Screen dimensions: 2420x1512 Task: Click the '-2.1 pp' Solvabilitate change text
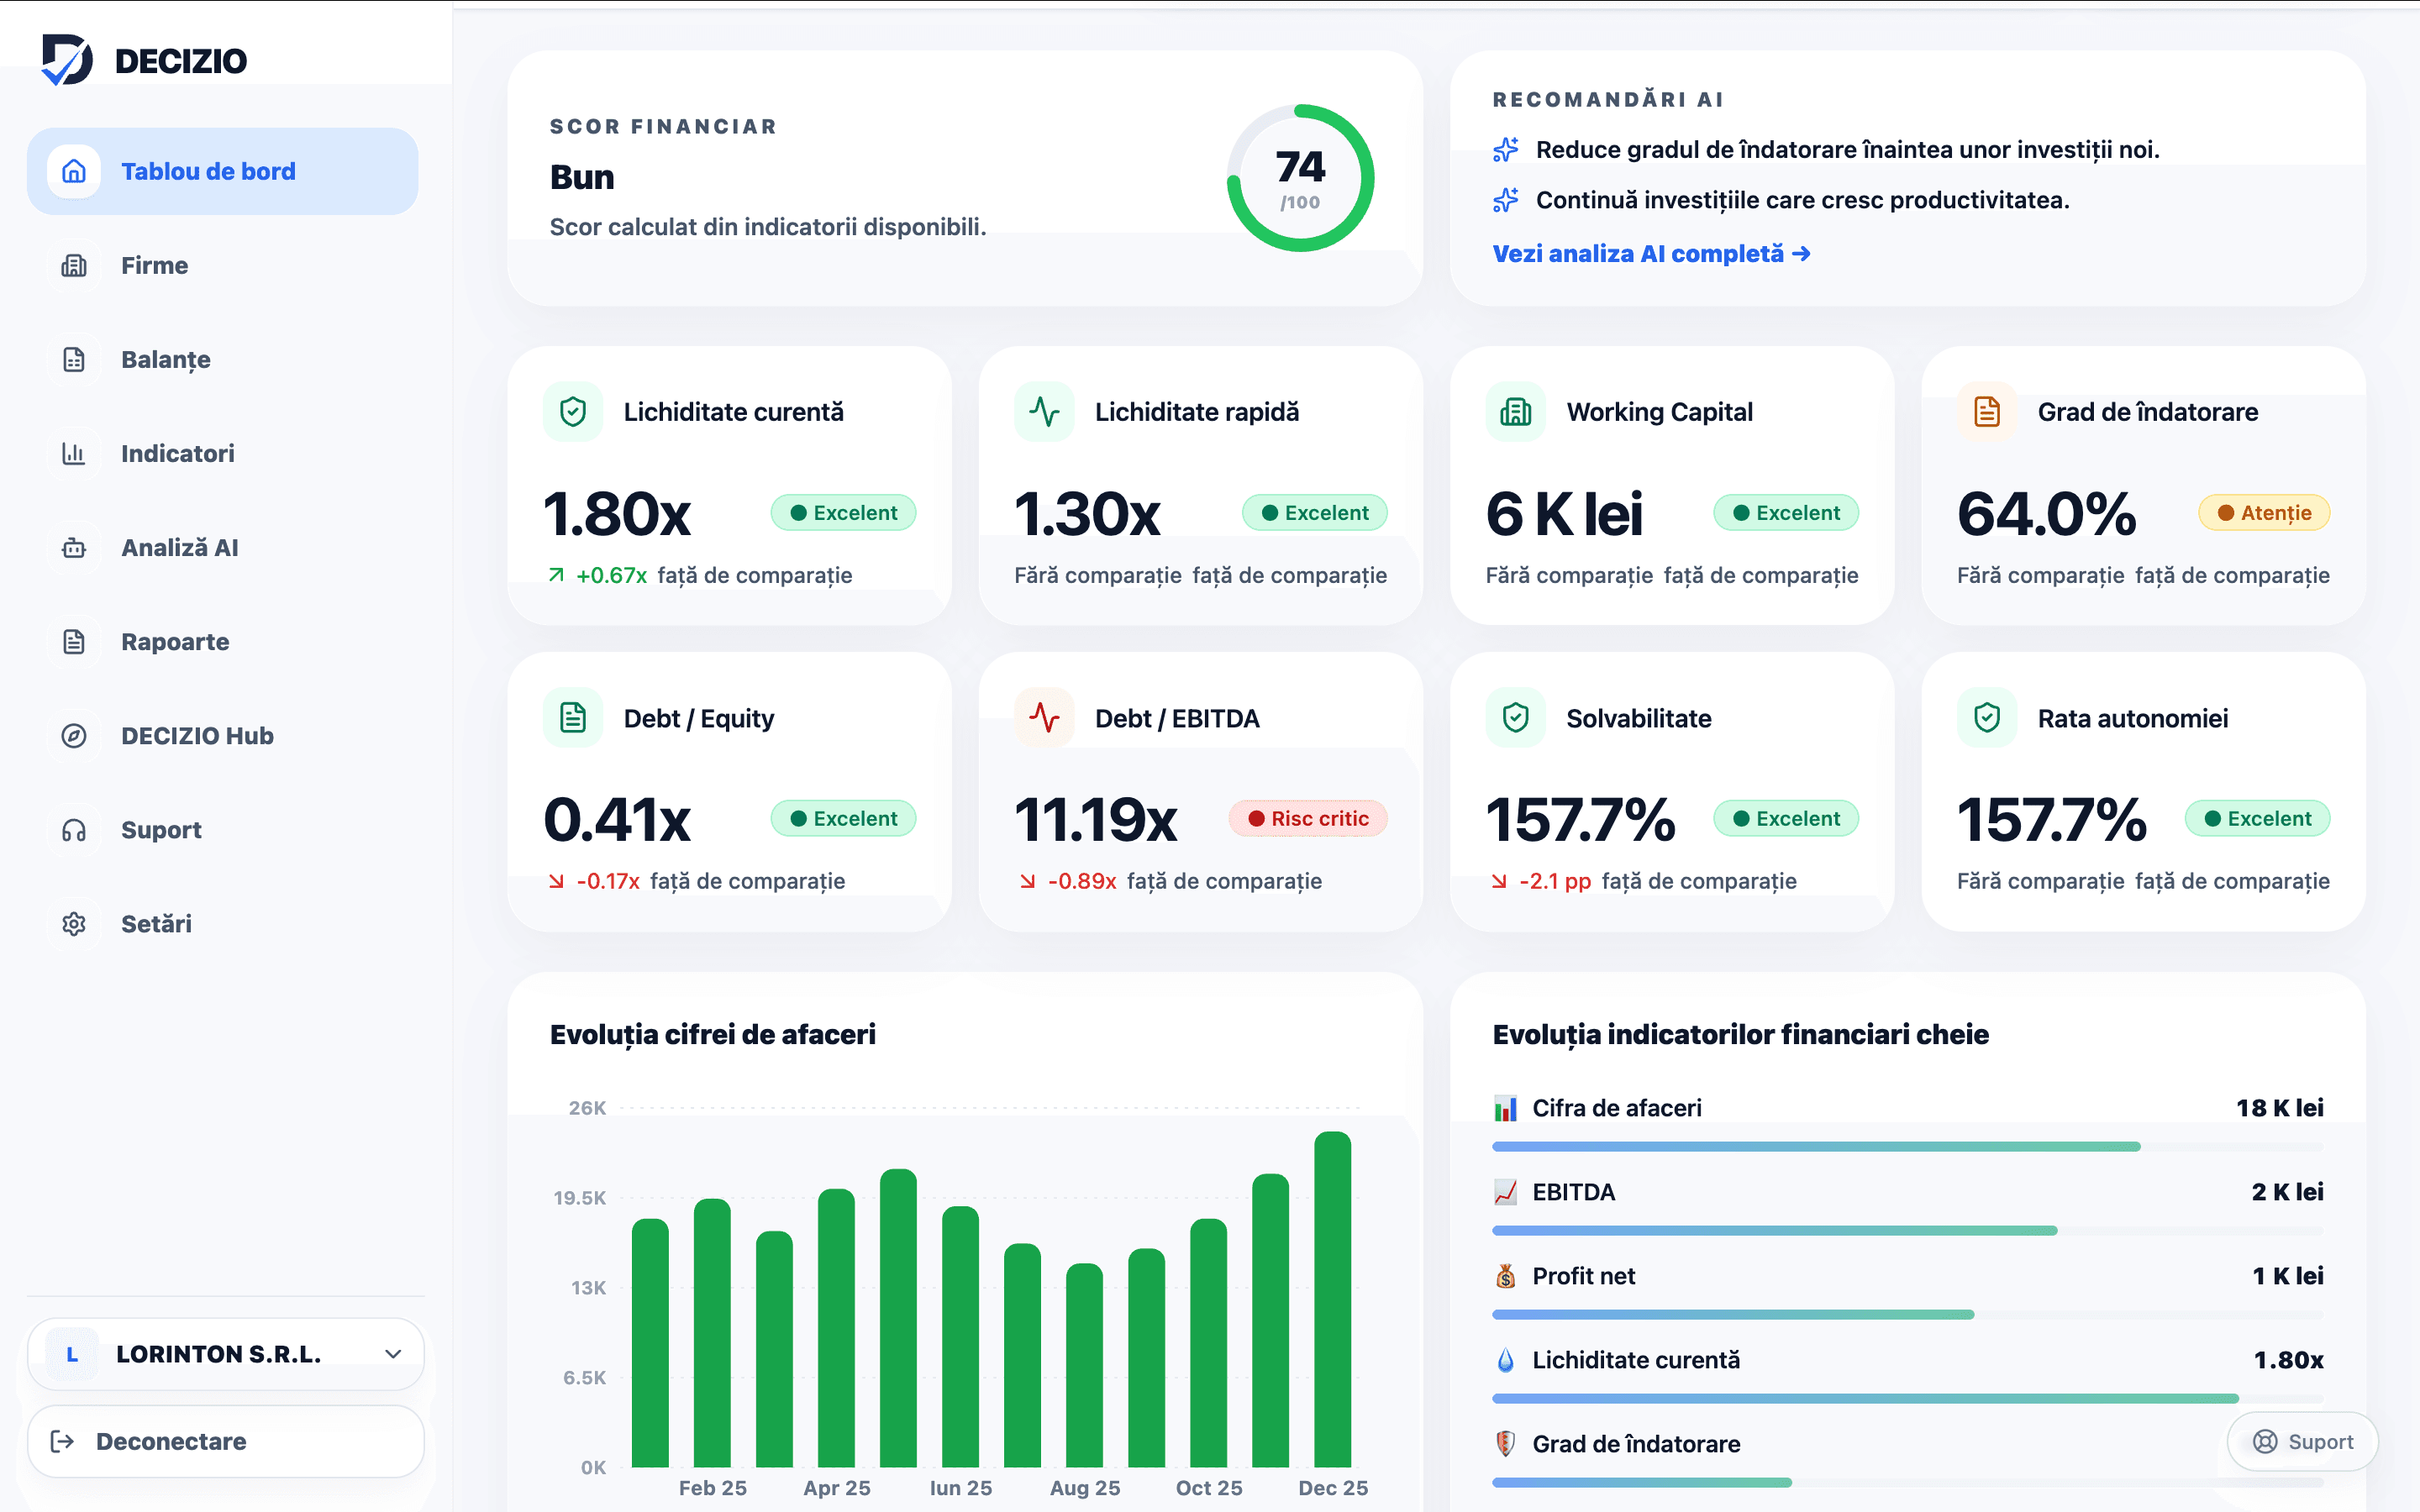(x=1555, y=881)
